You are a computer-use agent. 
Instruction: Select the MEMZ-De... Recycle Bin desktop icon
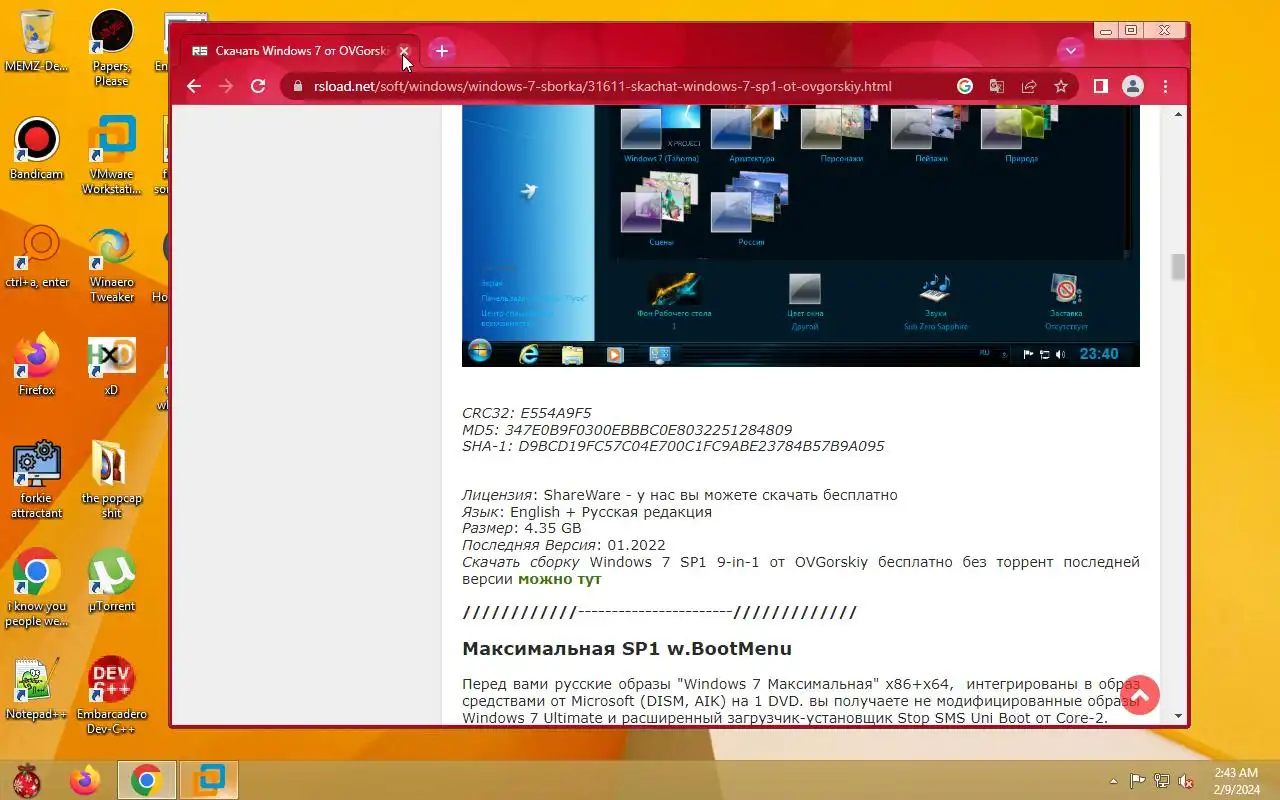click(37, 42)
